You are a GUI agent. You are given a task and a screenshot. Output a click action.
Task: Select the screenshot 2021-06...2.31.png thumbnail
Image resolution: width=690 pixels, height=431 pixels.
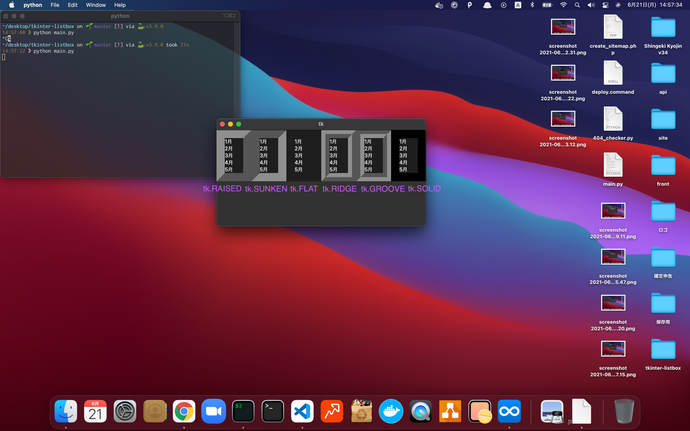point(563,27)
